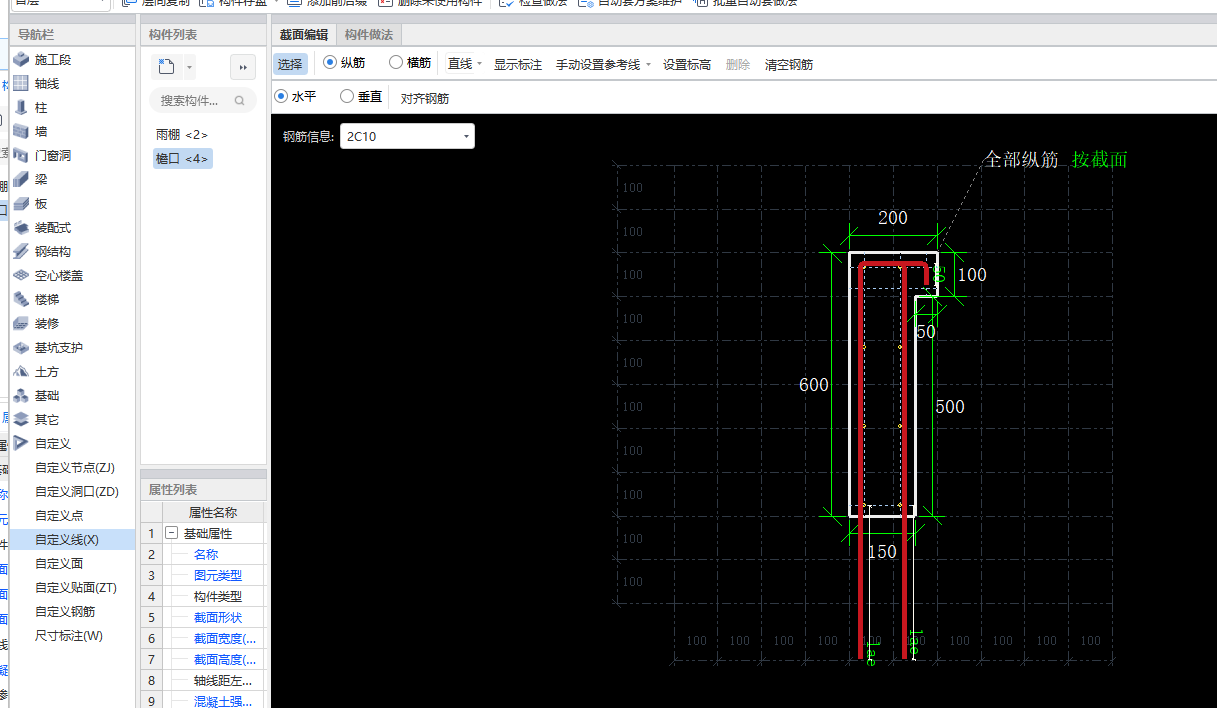Open the 施工段 category icon in navigation

click(x=21, y=60)
